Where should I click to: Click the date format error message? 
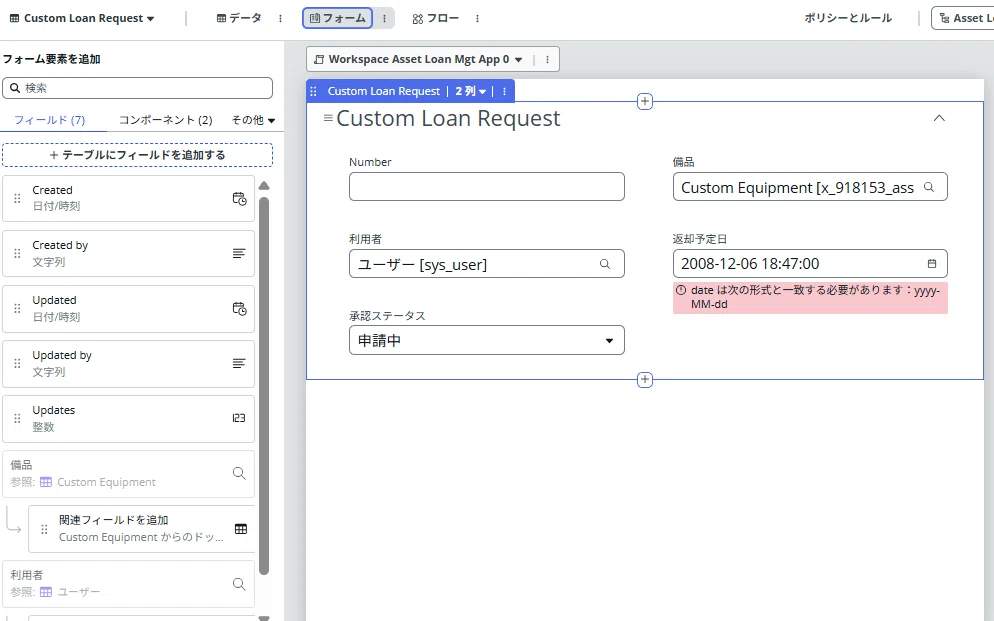810,297
